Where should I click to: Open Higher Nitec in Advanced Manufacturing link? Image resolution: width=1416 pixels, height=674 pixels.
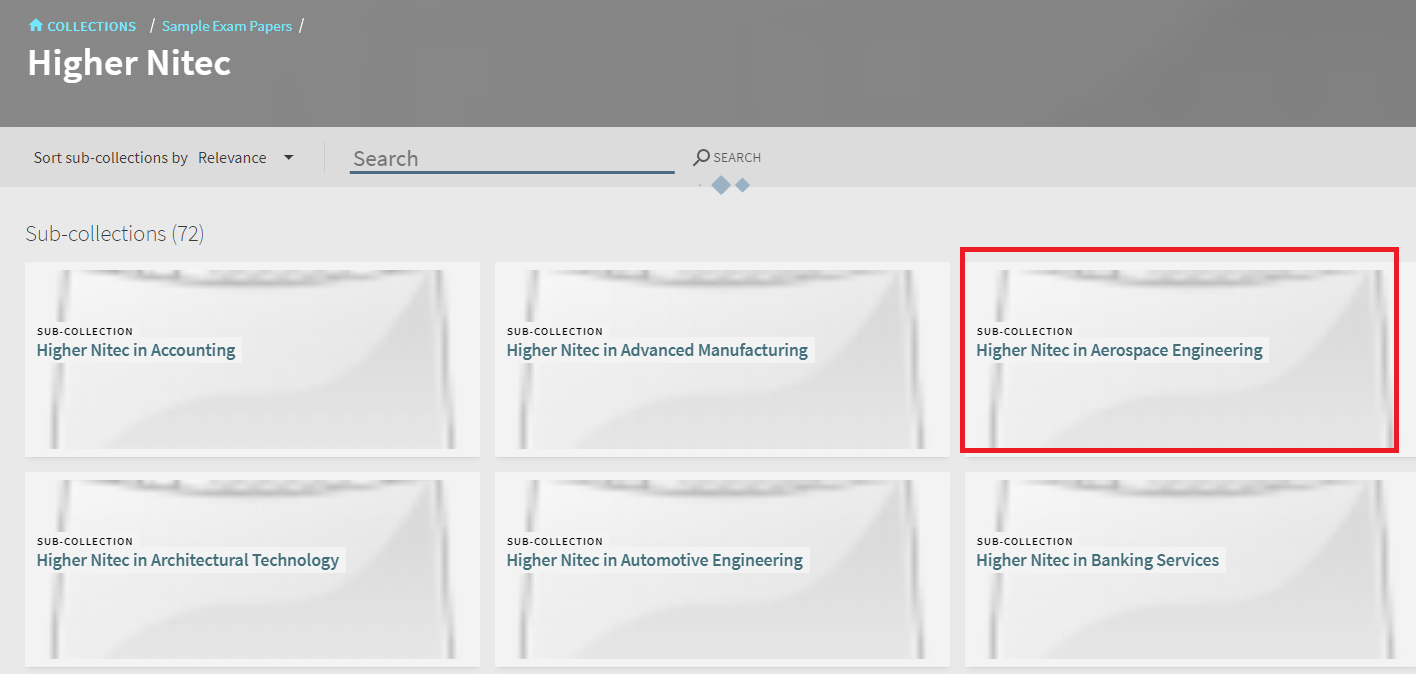coord(657,350)
